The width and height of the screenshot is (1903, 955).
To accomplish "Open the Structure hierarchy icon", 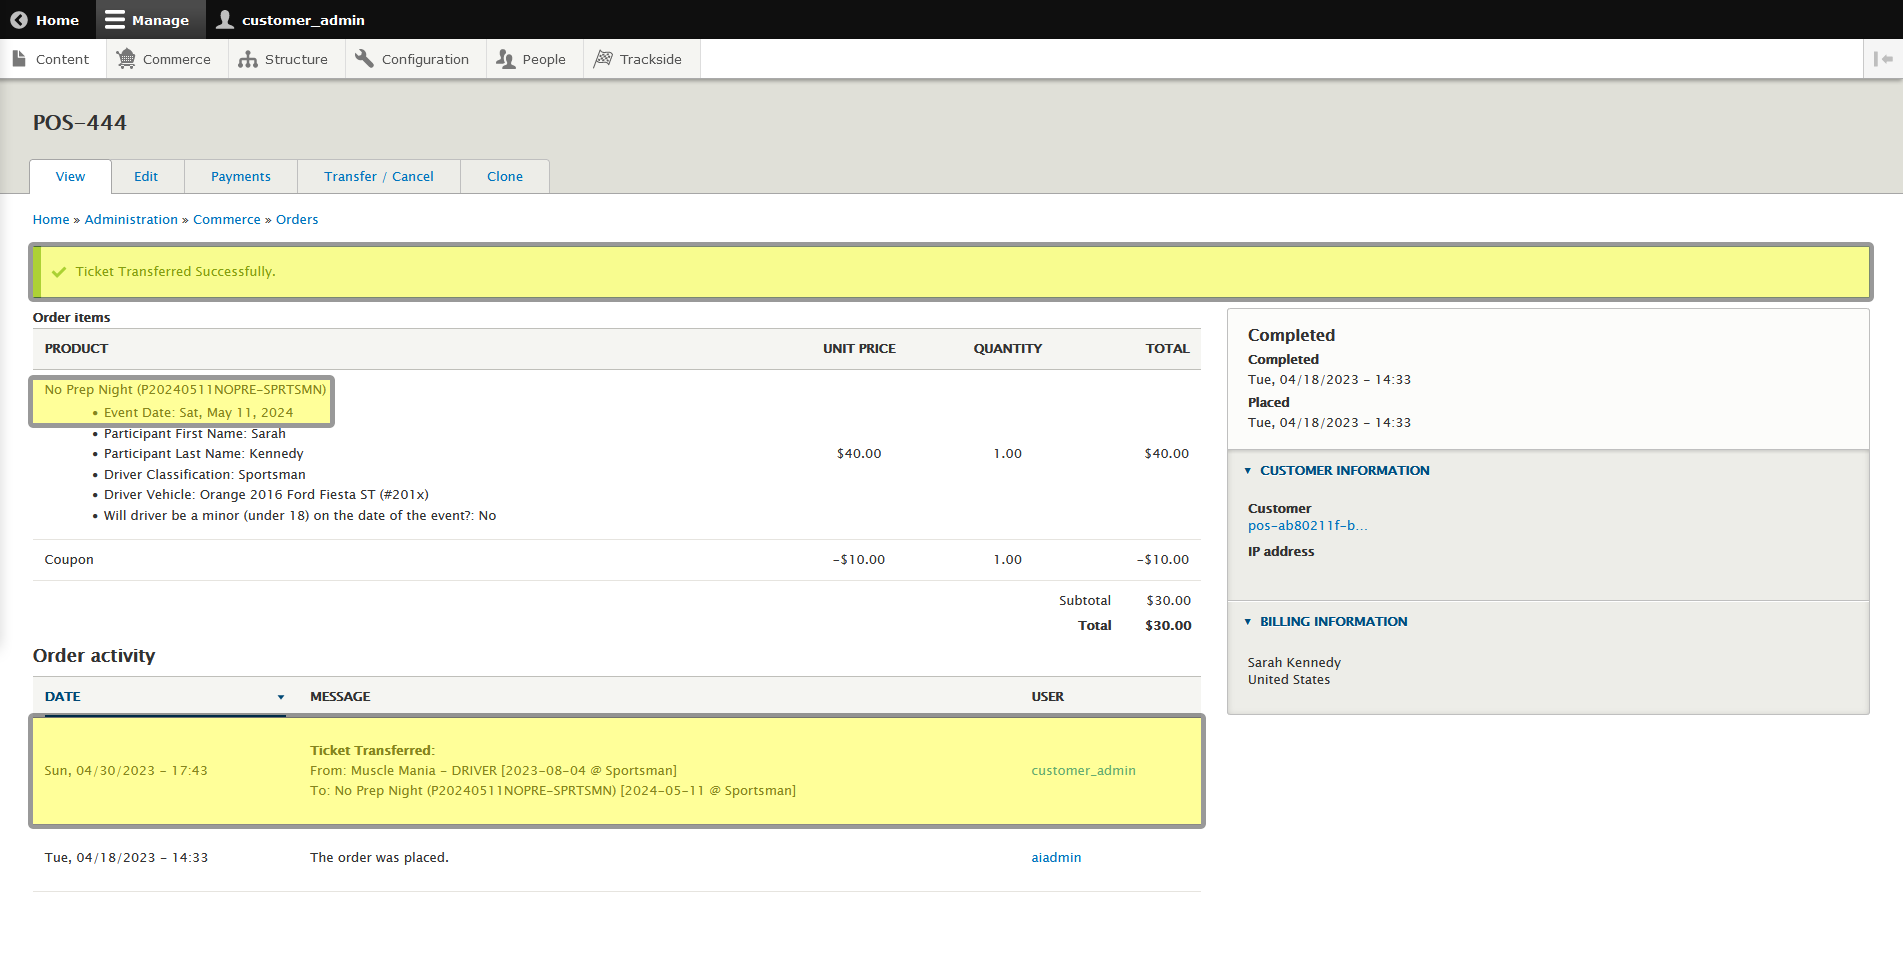I will click(248, 59).
